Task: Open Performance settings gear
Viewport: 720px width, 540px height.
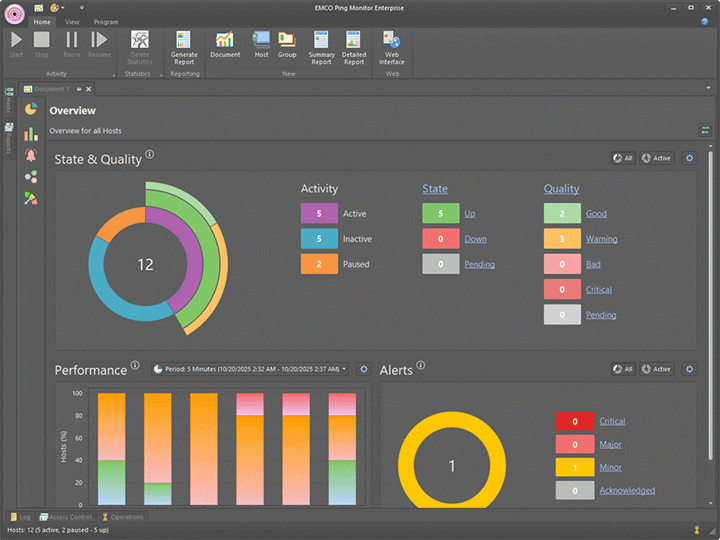Action: click(x=364, y=369)
